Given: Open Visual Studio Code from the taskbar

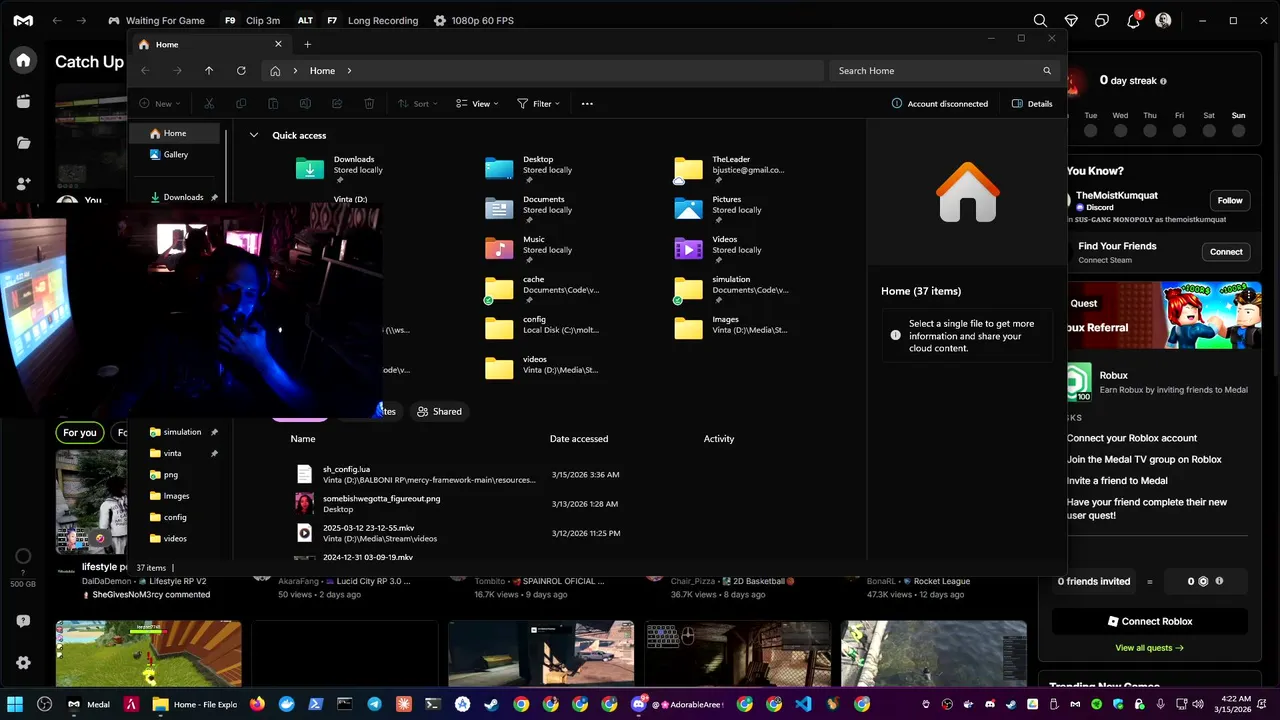Looking at the screenshot, I should pos(803,704).
